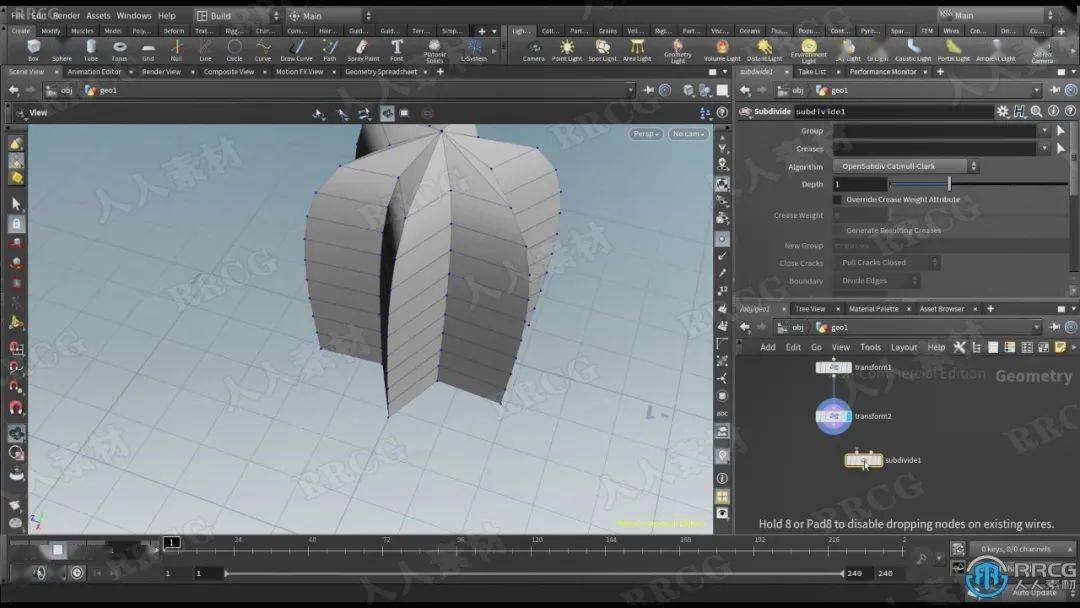Click the Font shelf tool
Image resolution: width=1080 pixels, height=608 pixels.
[x=397, y=50]
